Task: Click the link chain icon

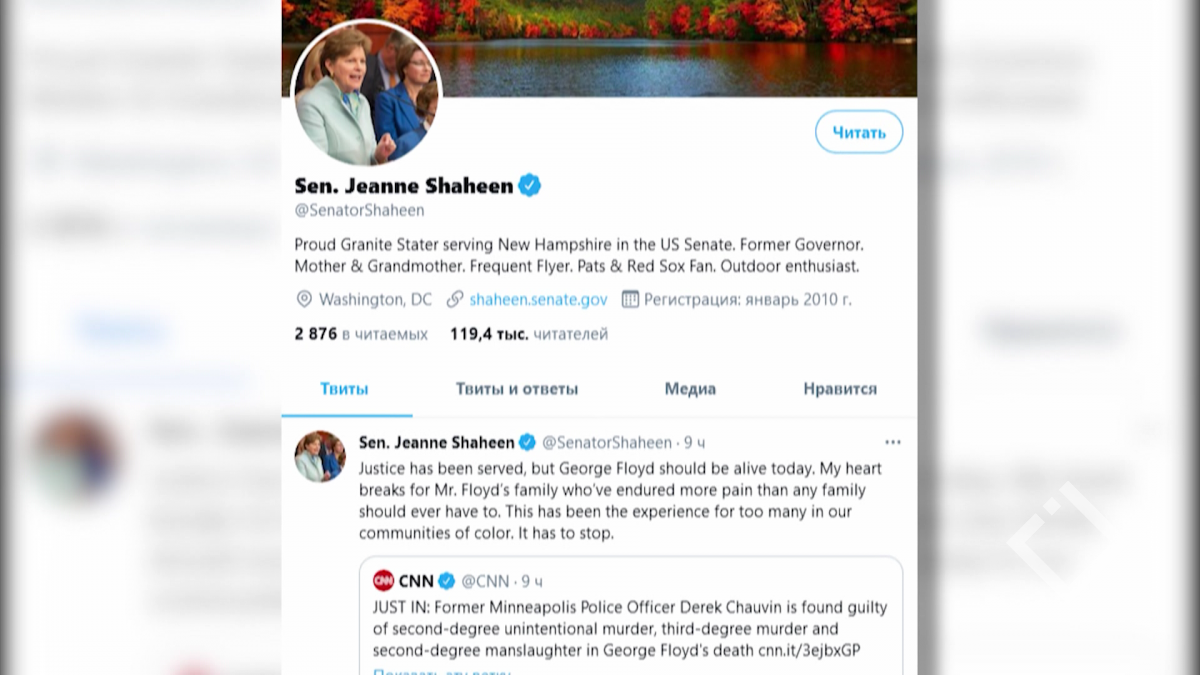Action: [x=455, y=299]
